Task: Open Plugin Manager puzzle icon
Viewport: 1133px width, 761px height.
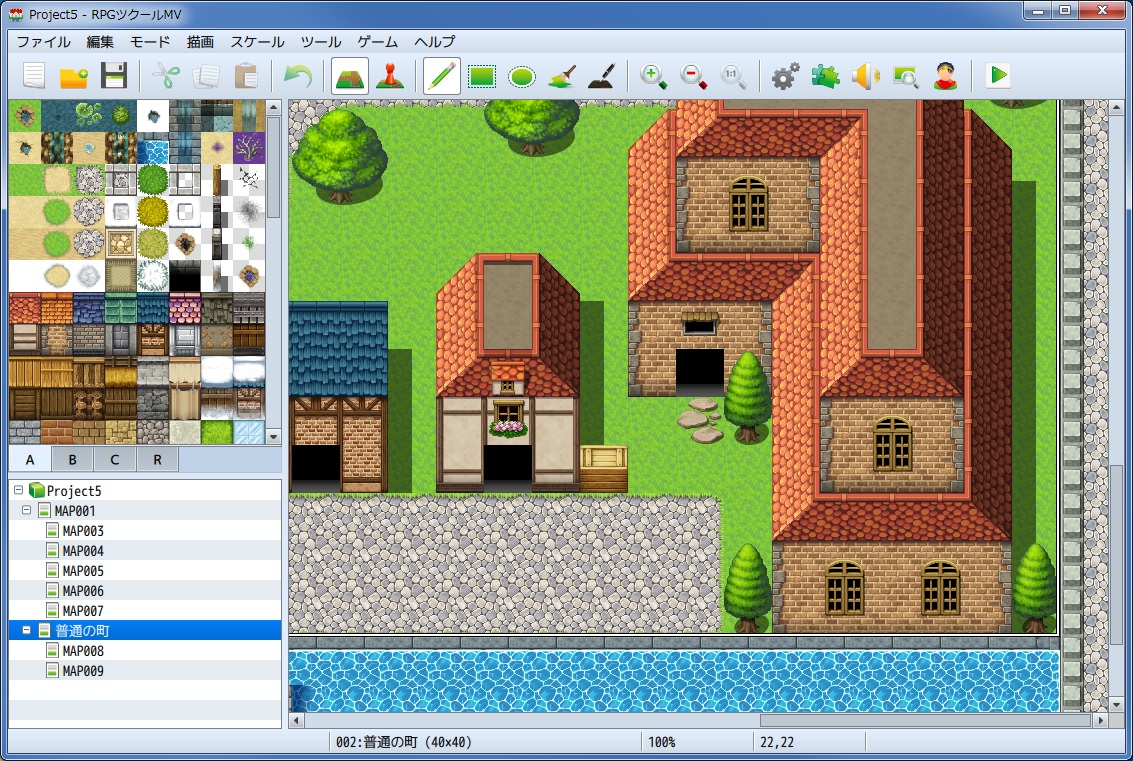Action: (825, 75)
